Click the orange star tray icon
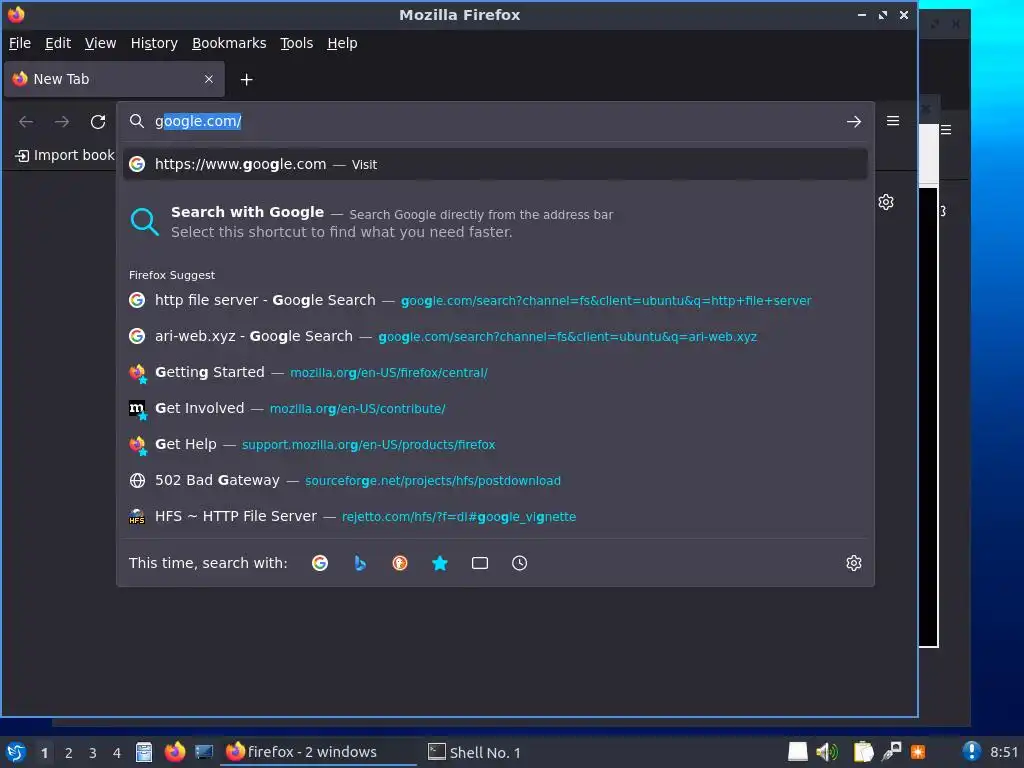Image resolution: width=1024 pixels, height=768 pixels. tap(918, 752)
